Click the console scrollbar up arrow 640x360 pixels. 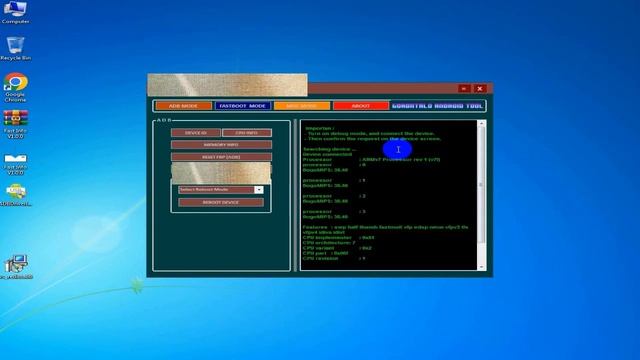[x=481, y=123]
